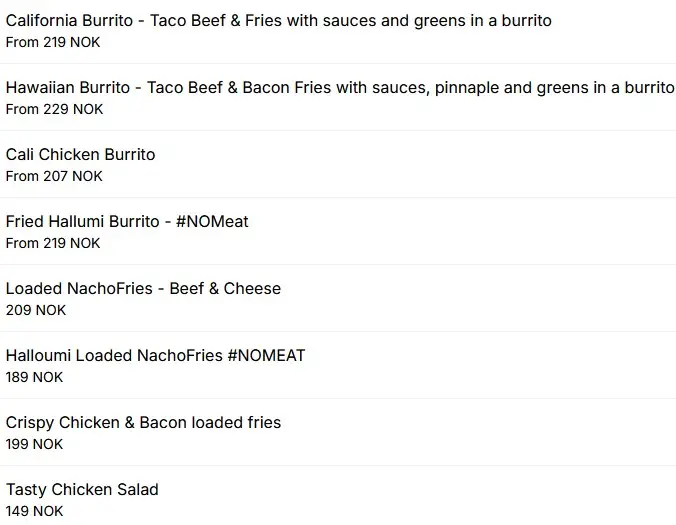676x525 pixels.
Task: Click the 149 NOK price label
Action: click(x=34, y=511)
